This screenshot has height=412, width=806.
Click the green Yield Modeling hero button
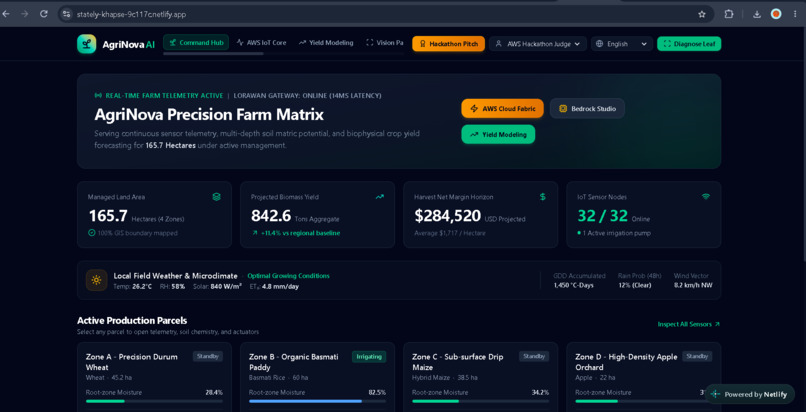coord(498,135)
